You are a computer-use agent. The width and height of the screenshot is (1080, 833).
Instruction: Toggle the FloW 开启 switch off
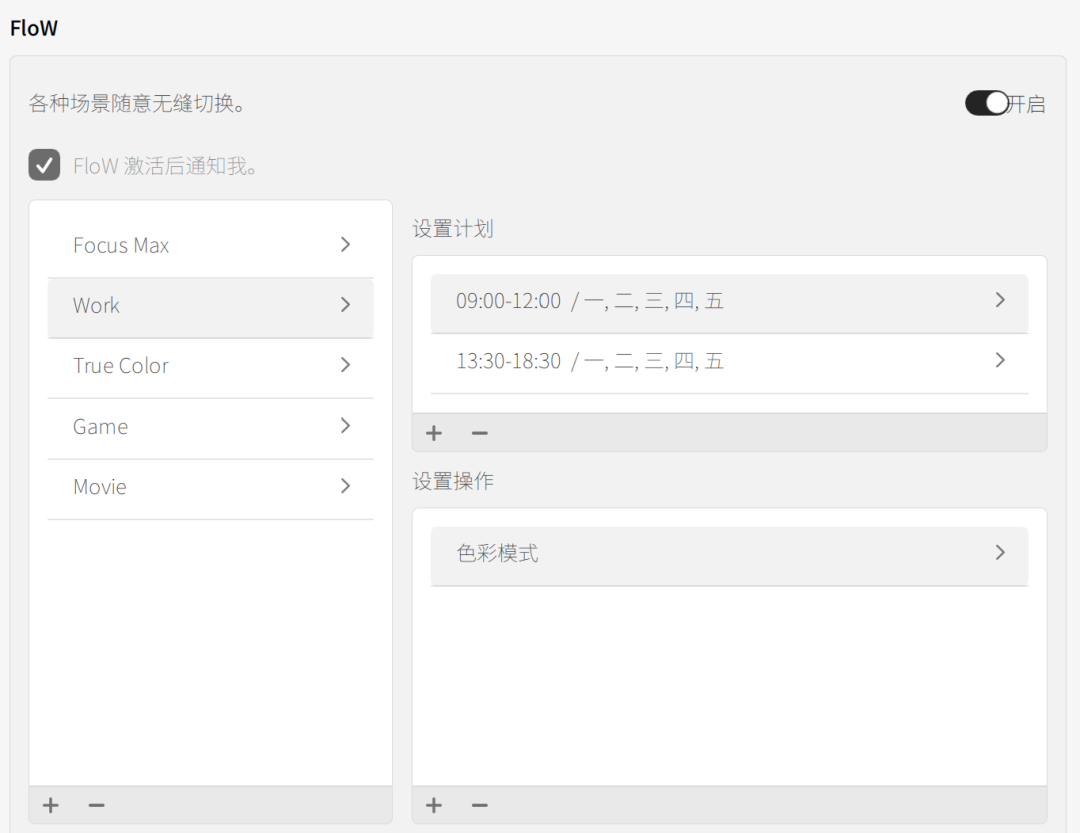[x=987, y=103]
